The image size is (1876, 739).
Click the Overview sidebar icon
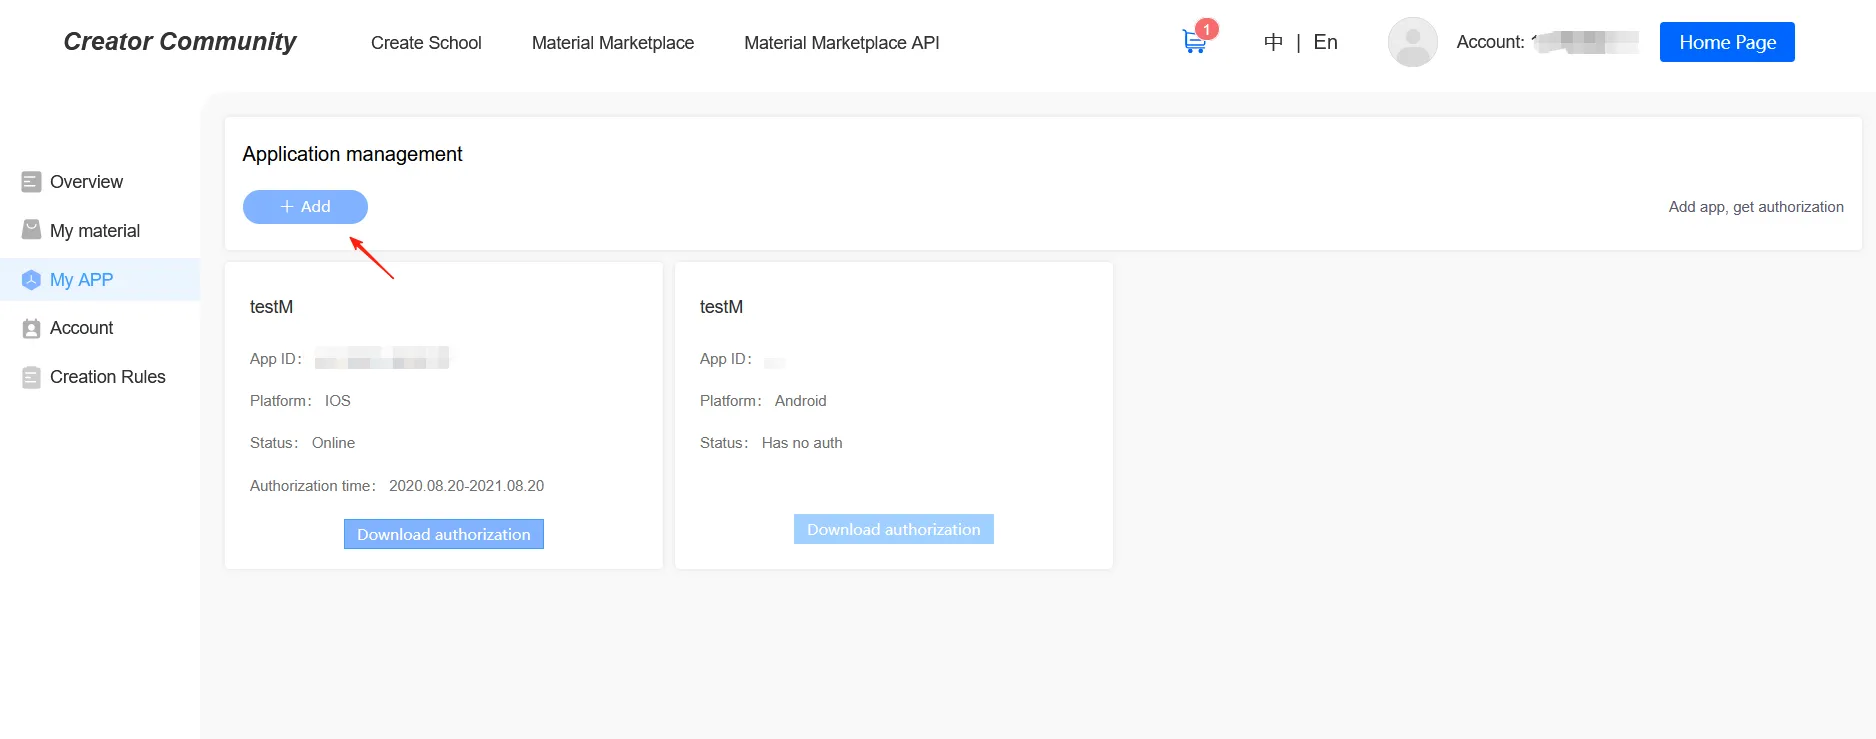[31, 182]
